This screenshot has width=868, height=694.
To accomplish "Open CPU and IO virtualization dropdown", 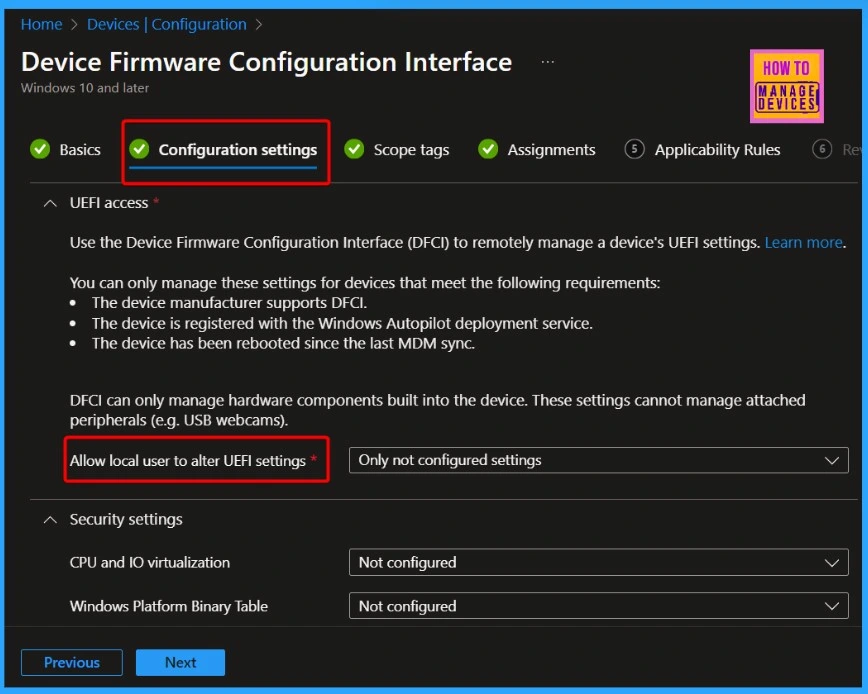I will (598, 562).
